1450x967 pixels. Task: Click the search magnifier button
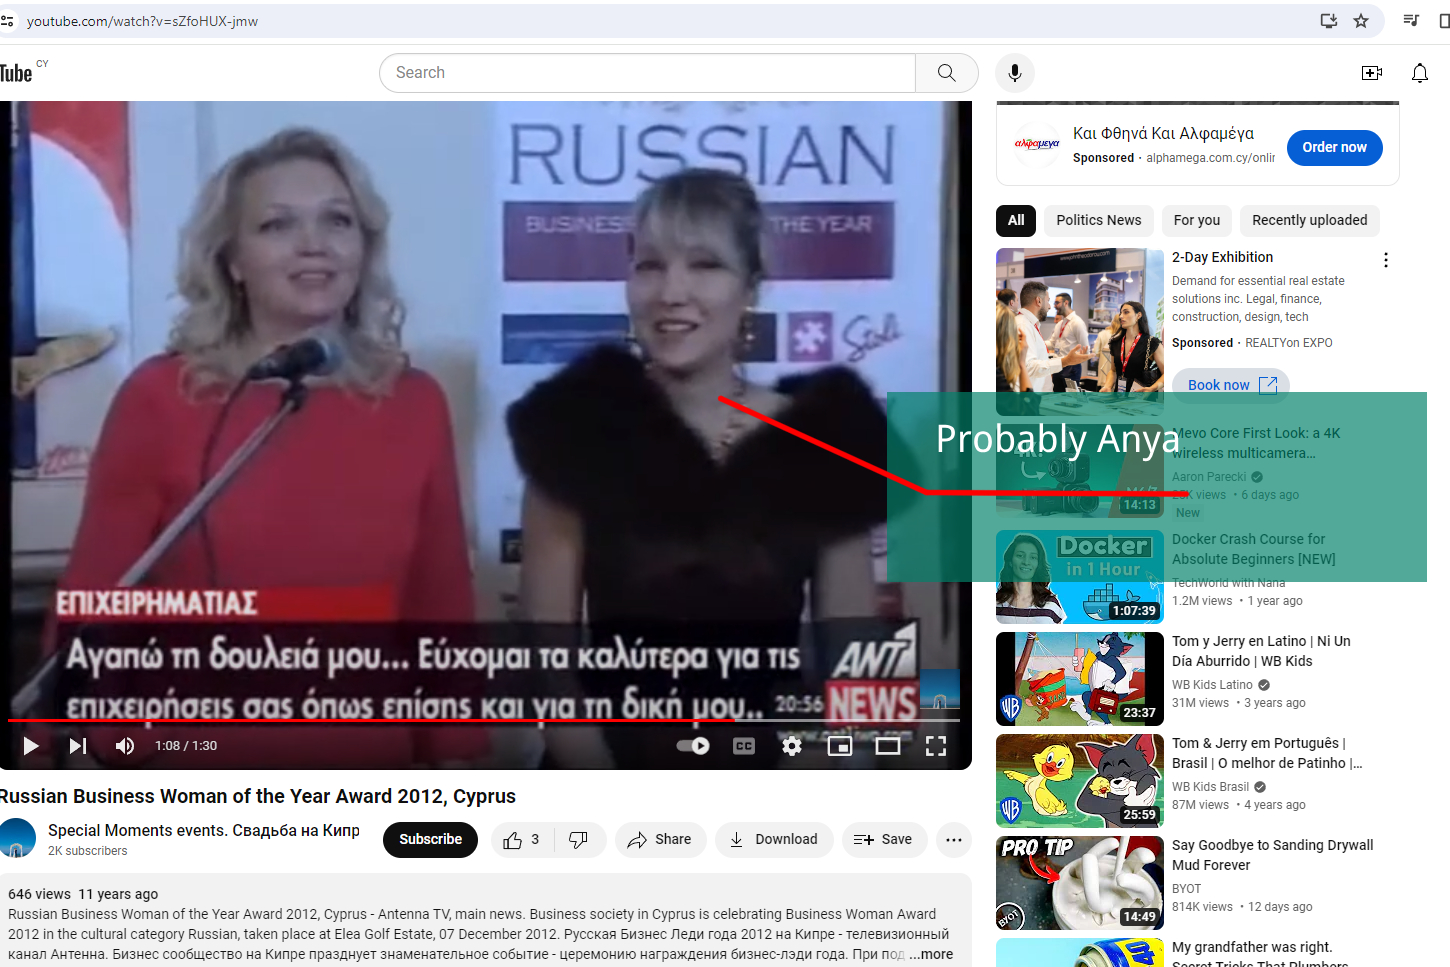(946, 73)
